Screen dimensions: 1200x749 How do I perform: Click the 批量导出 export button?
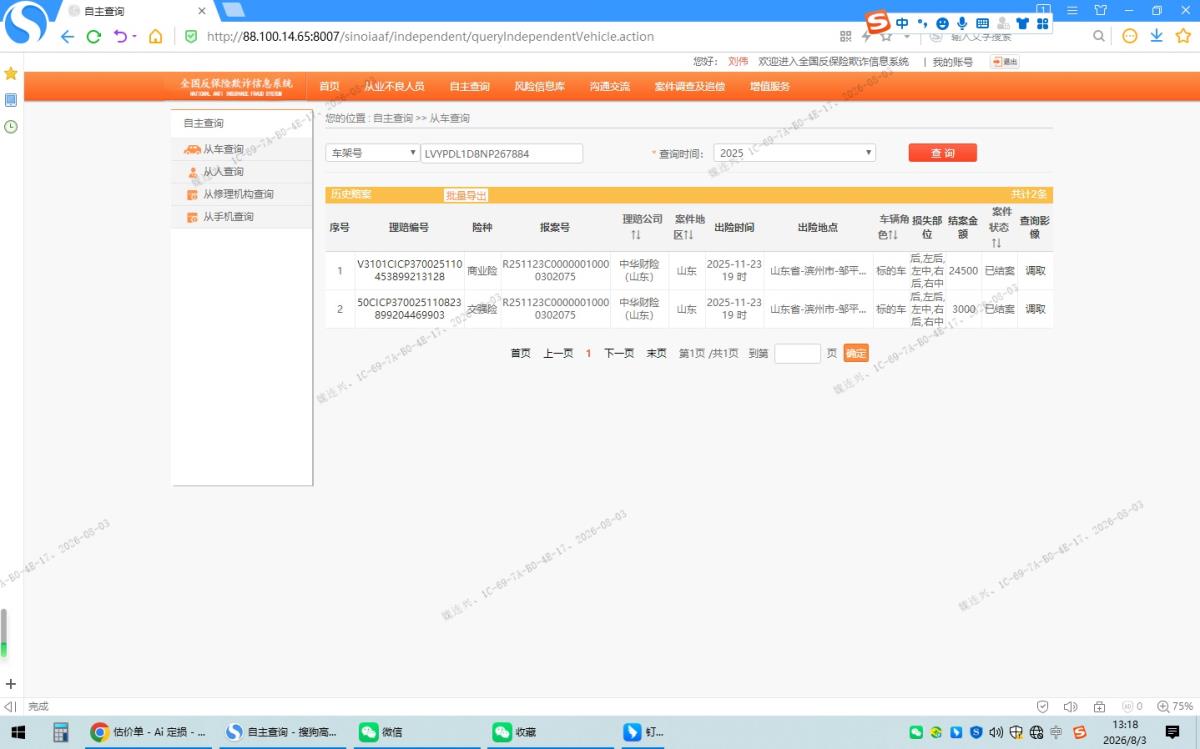pos(466,195)
